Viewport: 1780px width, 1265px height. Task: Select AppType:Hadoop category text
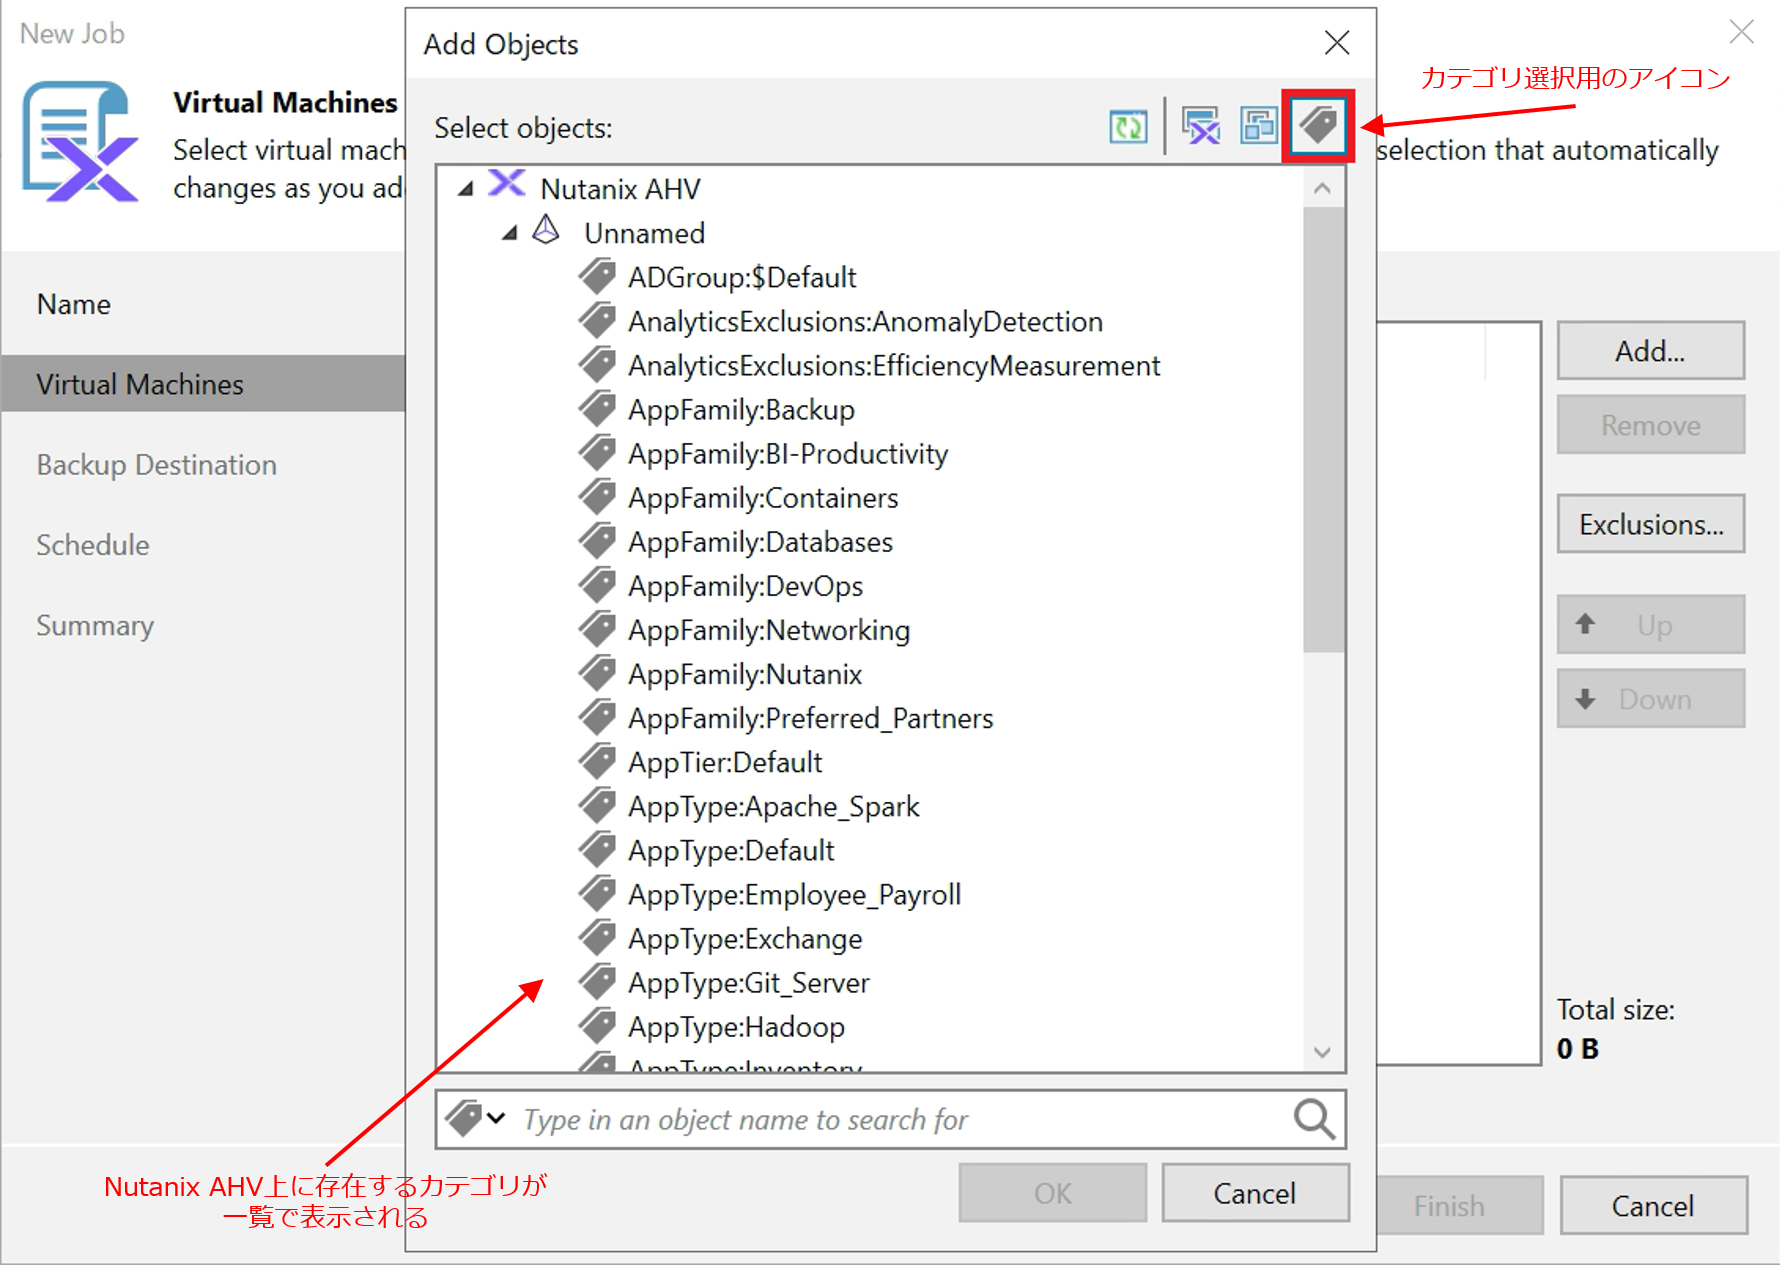pyautogui.click(x=736, y=1027)
